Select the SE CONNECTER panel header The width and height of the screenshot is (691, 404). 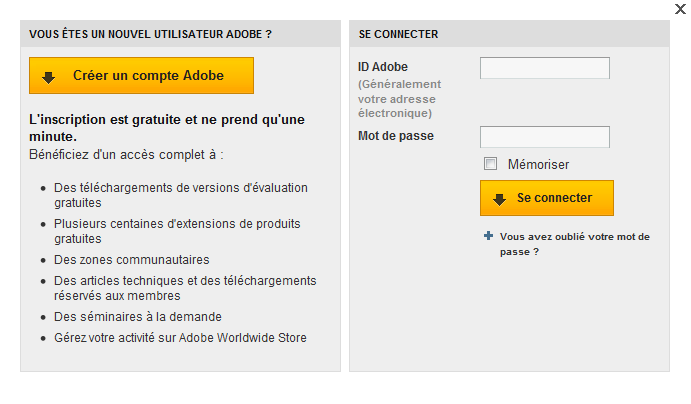point(398,34)
